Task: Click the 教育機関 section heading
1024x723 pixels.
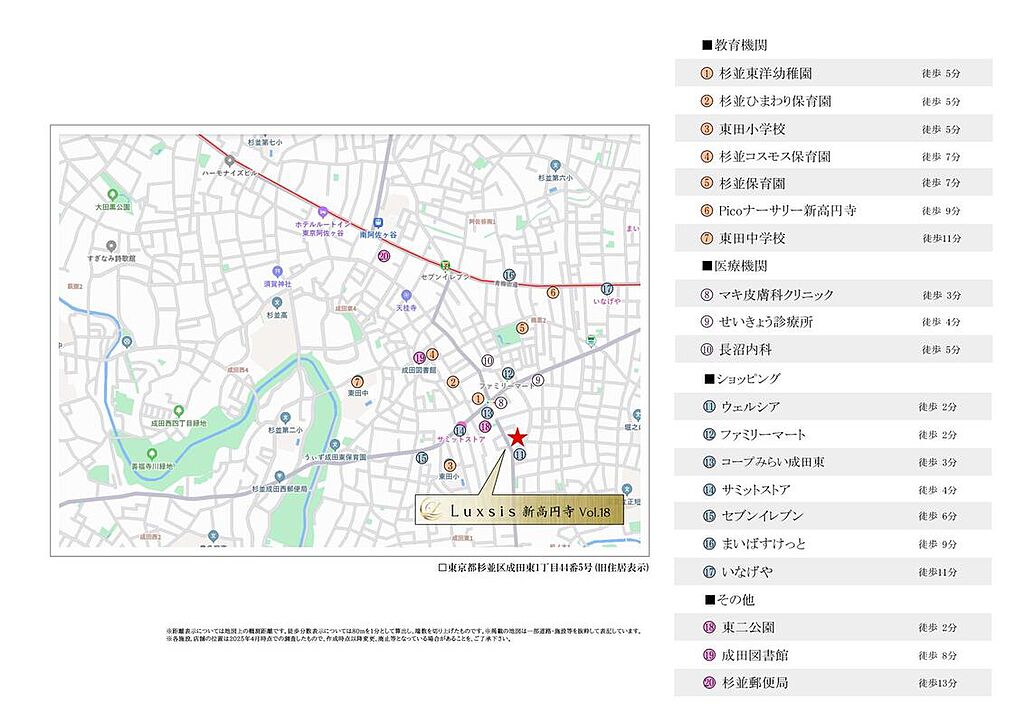Action: tap(735, 45)
